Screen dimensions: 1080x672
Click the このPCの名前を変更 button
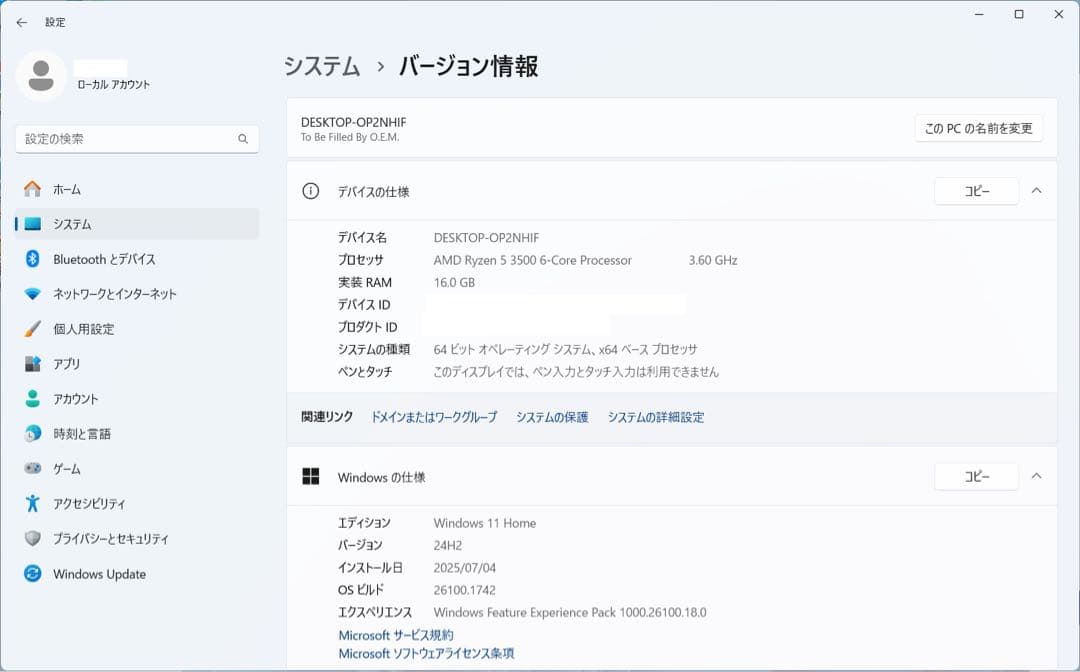pyautogui.click(x=978, y=128)
